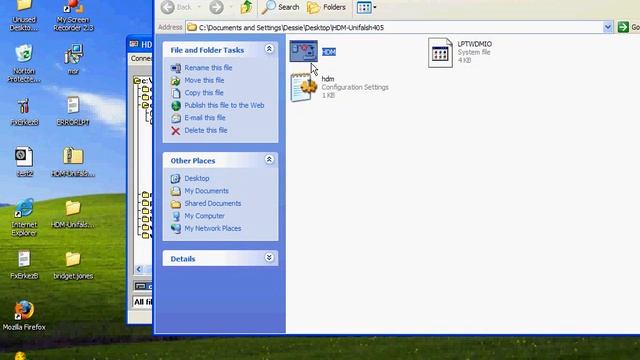This screenshot has width=640, height=360.
Task: Click the Back navigation button
Action: tap(176, 7)
